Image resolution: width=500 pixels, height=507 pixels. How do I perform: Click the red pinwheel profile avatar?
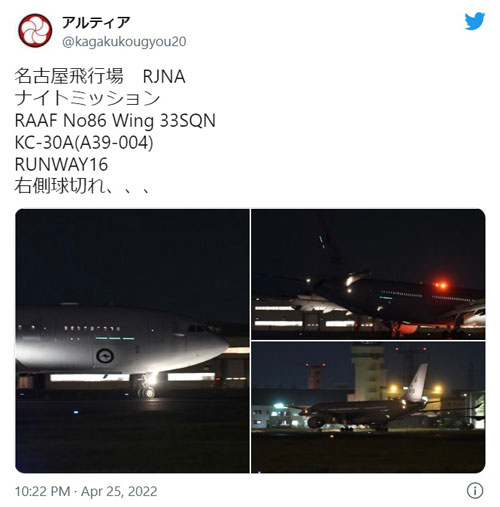tap(35, 30)
